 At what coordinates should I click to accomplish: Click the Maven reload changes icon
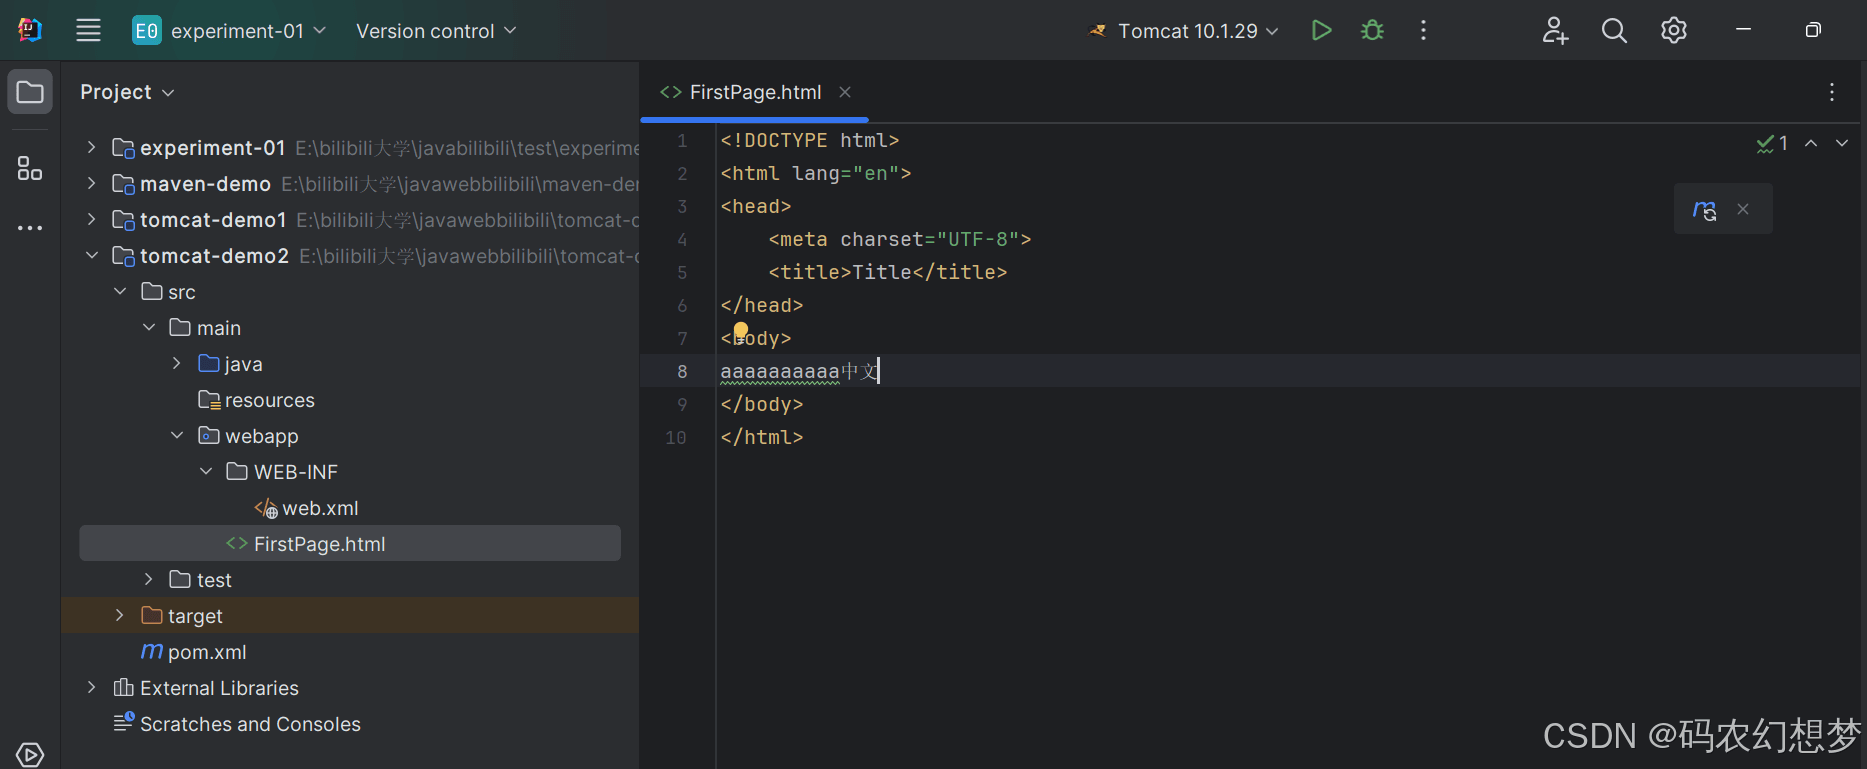tap(1704, 209)
